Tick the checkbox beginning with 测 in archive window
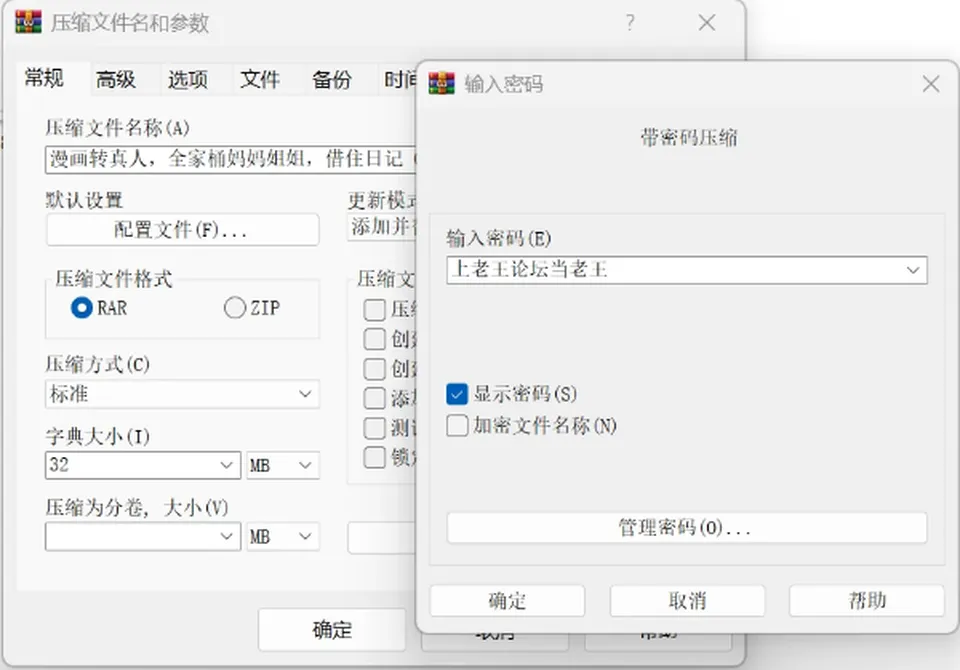The height and width of the screenshot is (670, 960). (x=374, y=427)
